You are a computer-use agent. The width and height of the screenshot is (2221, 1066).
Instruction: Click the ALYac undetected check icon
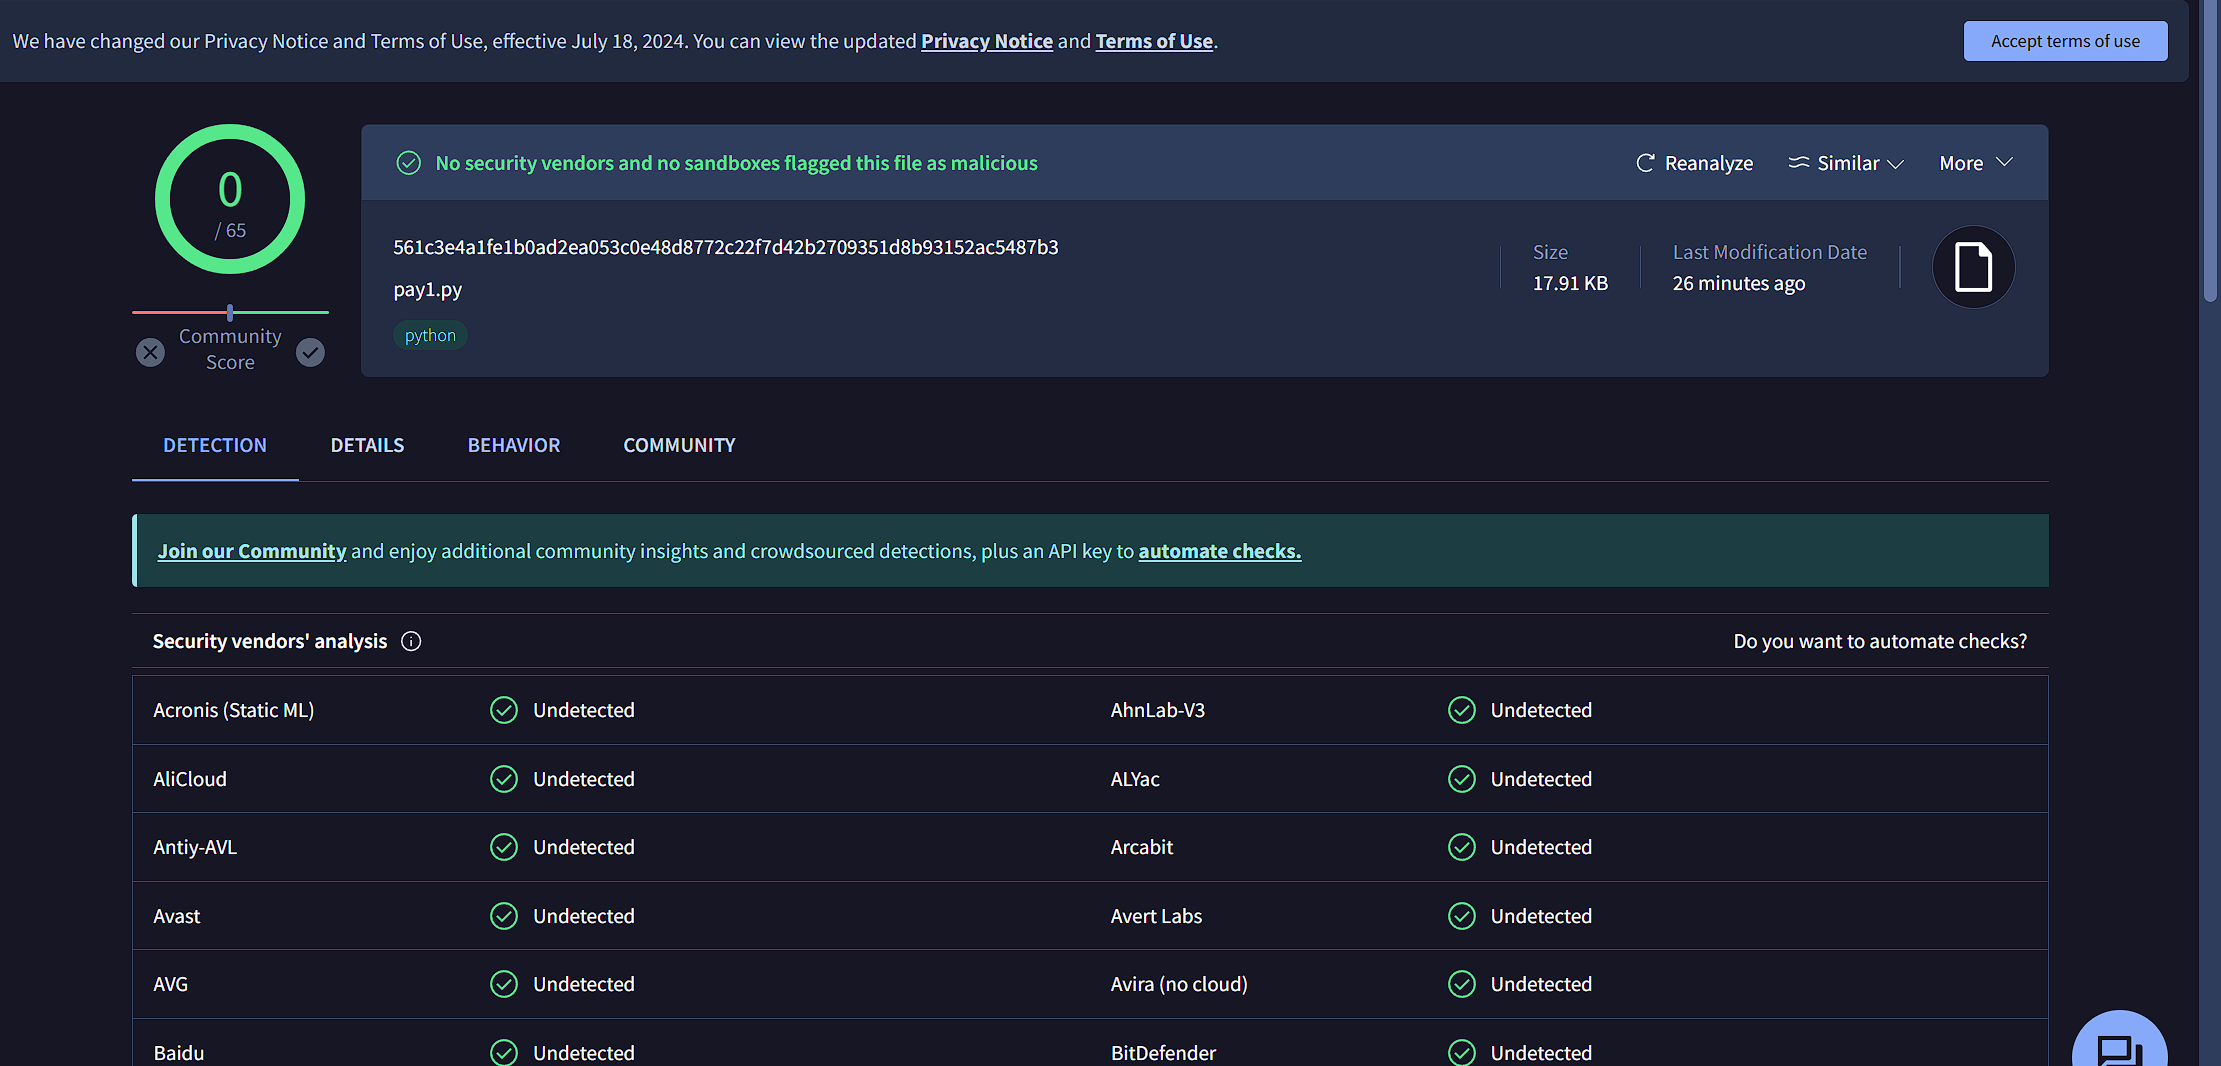[x=1462, y=779]
